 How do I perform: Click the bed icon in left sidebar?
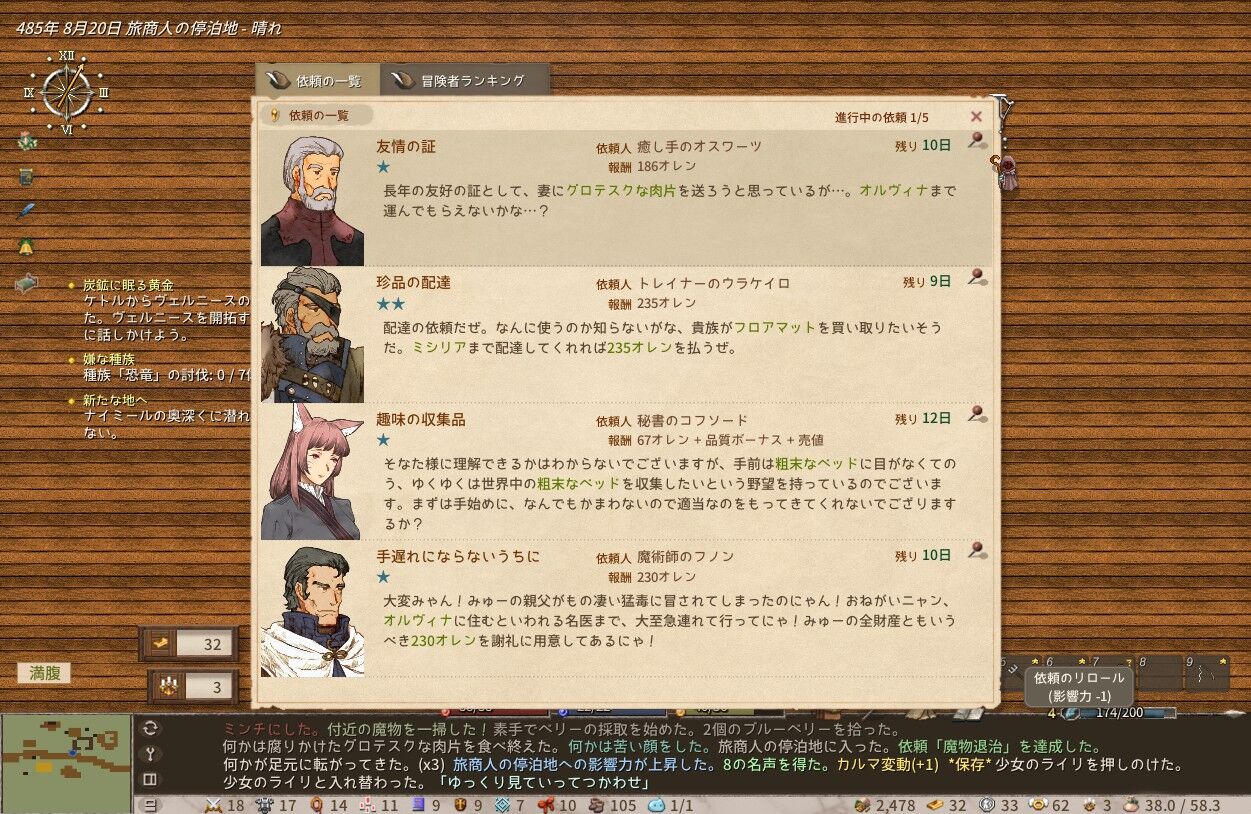[x=26, y=284]
